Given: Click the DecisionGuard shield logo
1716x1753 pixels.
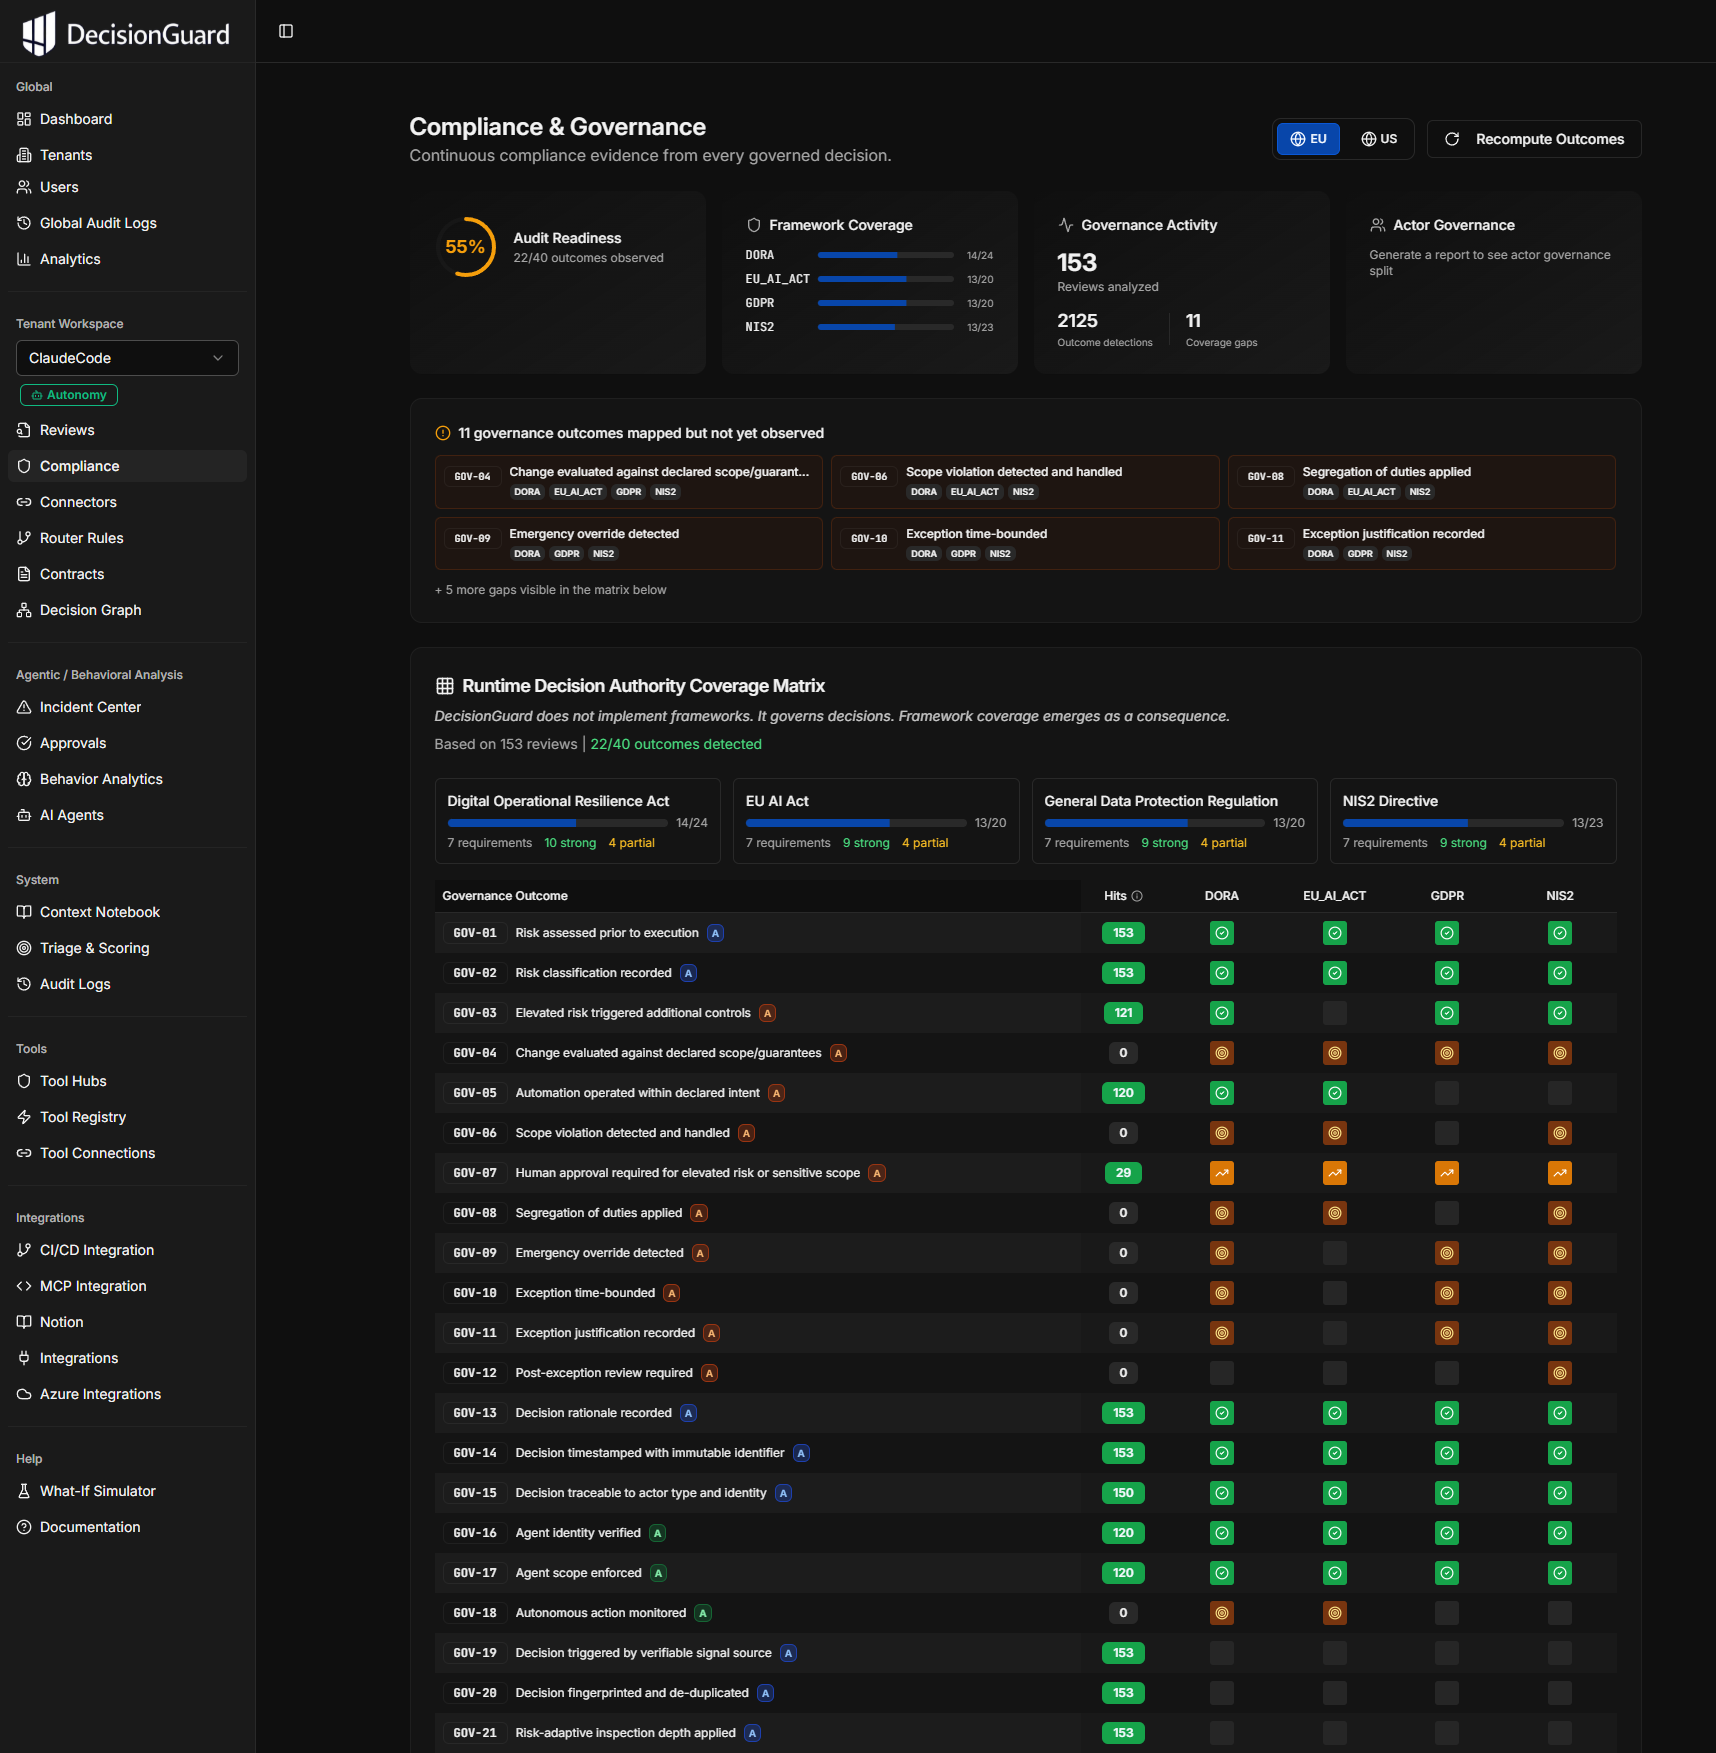Looking at the screenshot, I should (x=39, y=34).
